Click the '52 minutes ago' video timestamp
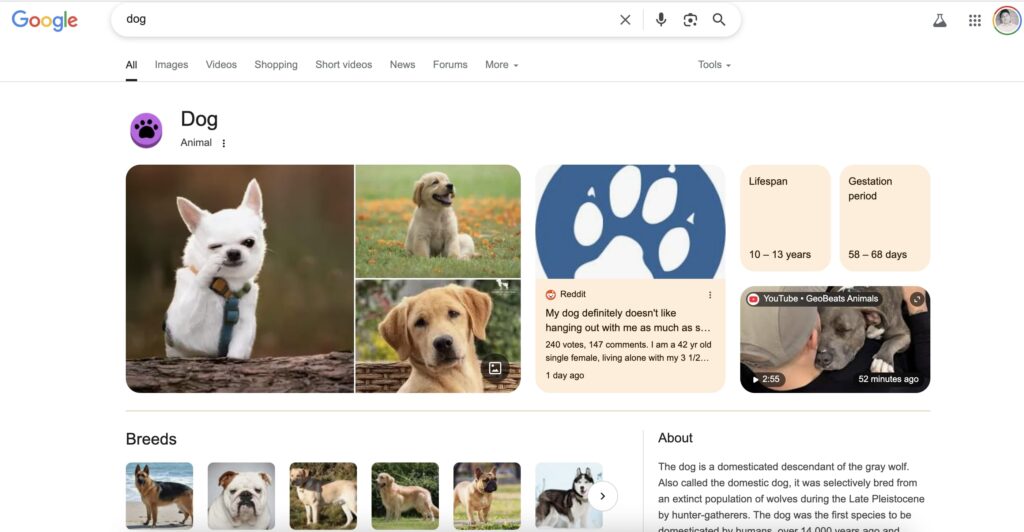This screenshot has width=1024, height=532. click(x=888, y=379)
